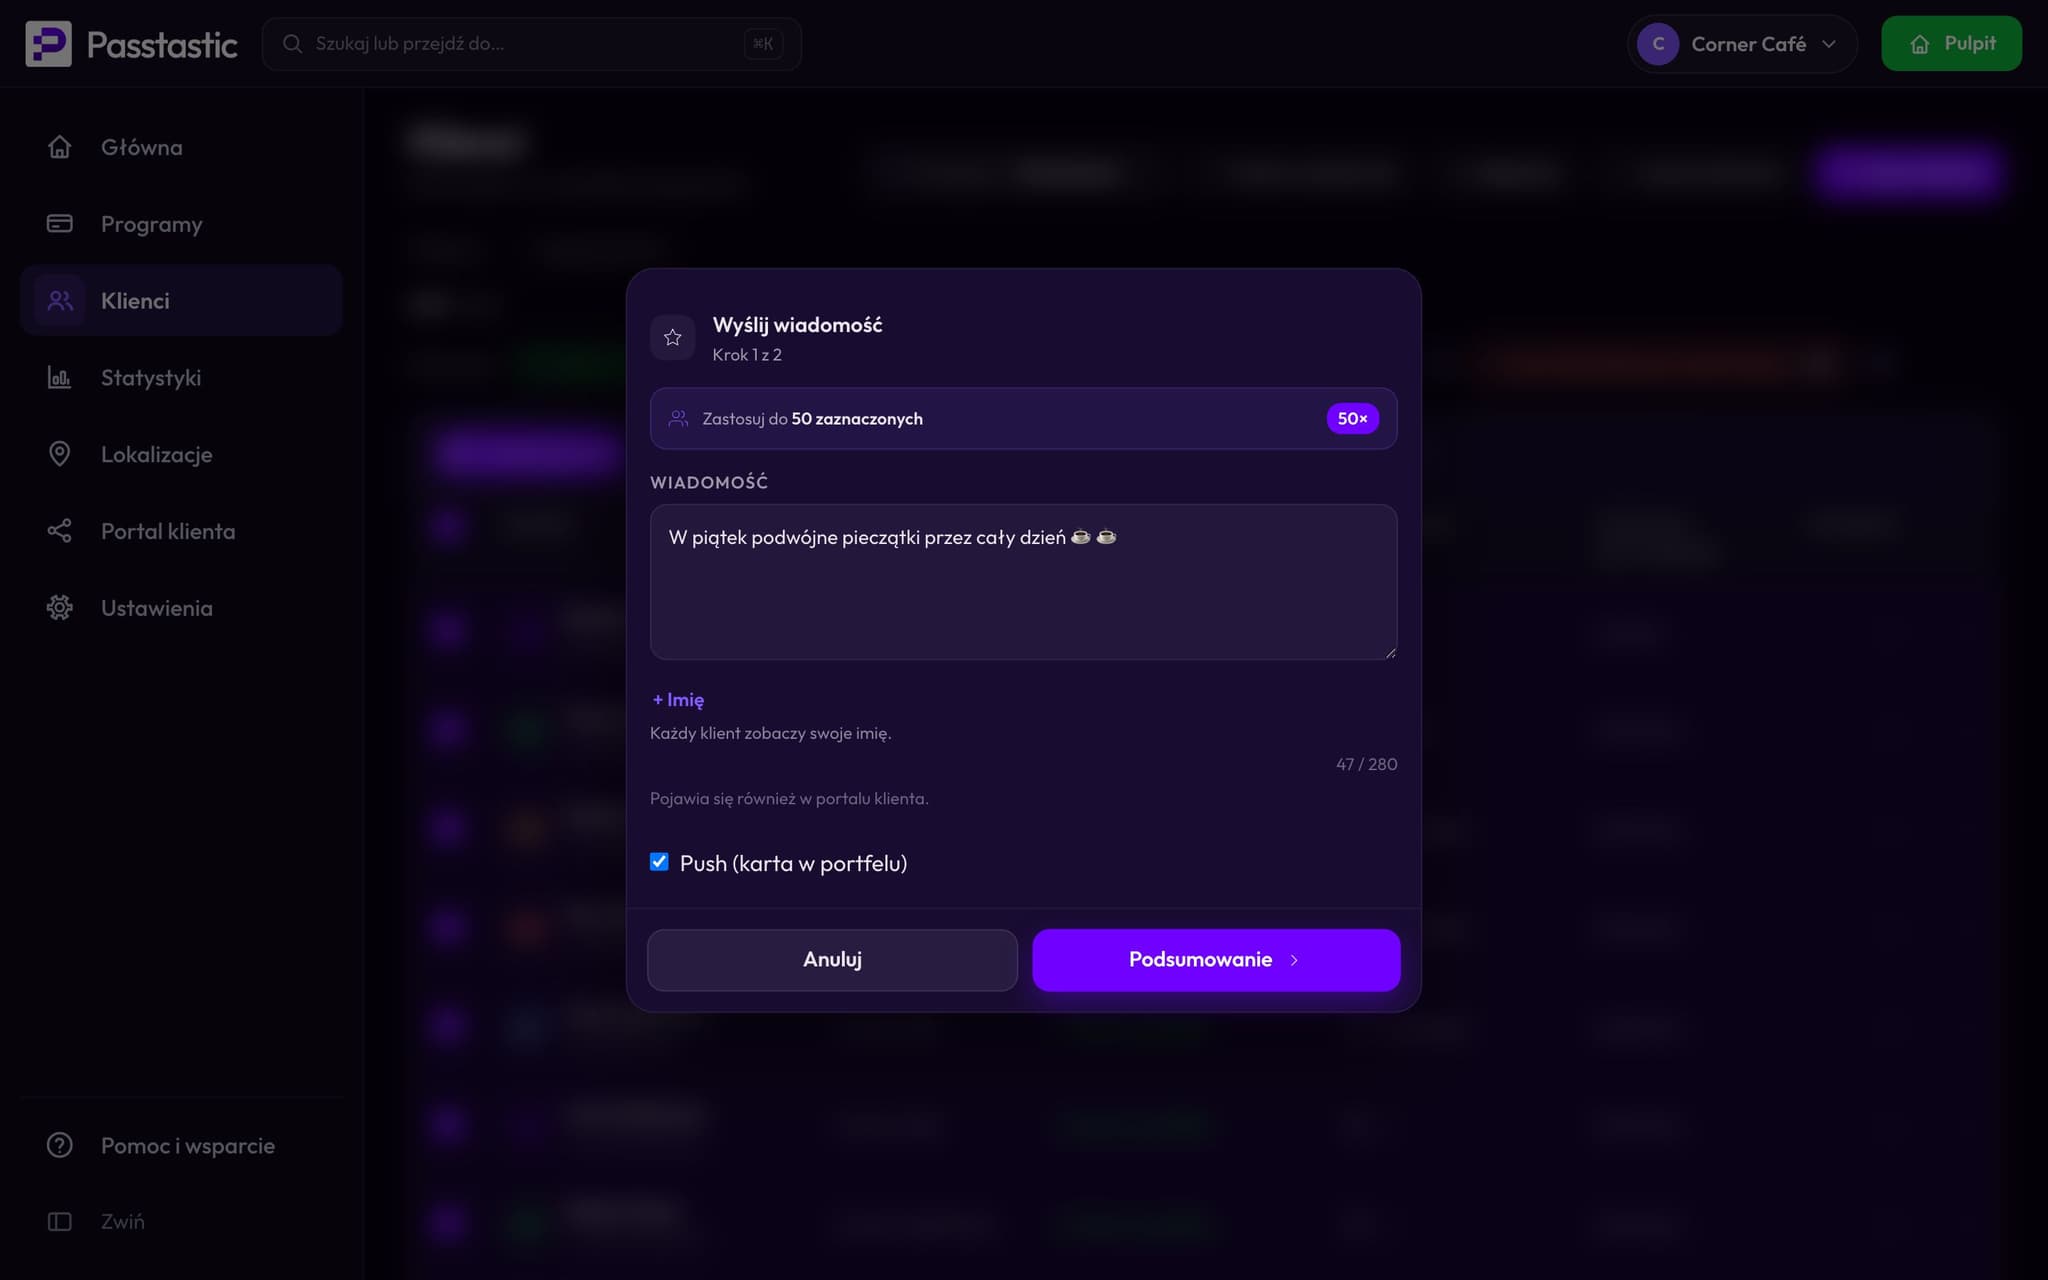This screenshot has height=1280, width=2048.
Task: Expand the Corner Café account dropdown
Action: (x=1742, y=44)
